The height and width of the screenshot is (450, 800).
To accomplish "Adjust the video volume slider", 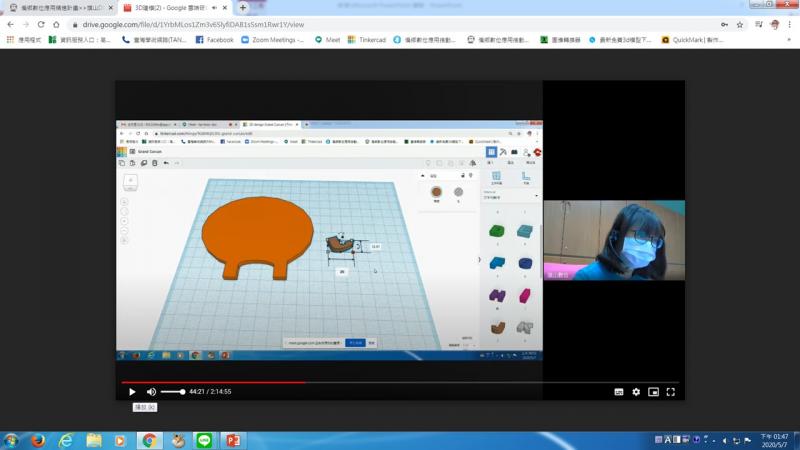I will pyautogui.click(x=173, y=392).
